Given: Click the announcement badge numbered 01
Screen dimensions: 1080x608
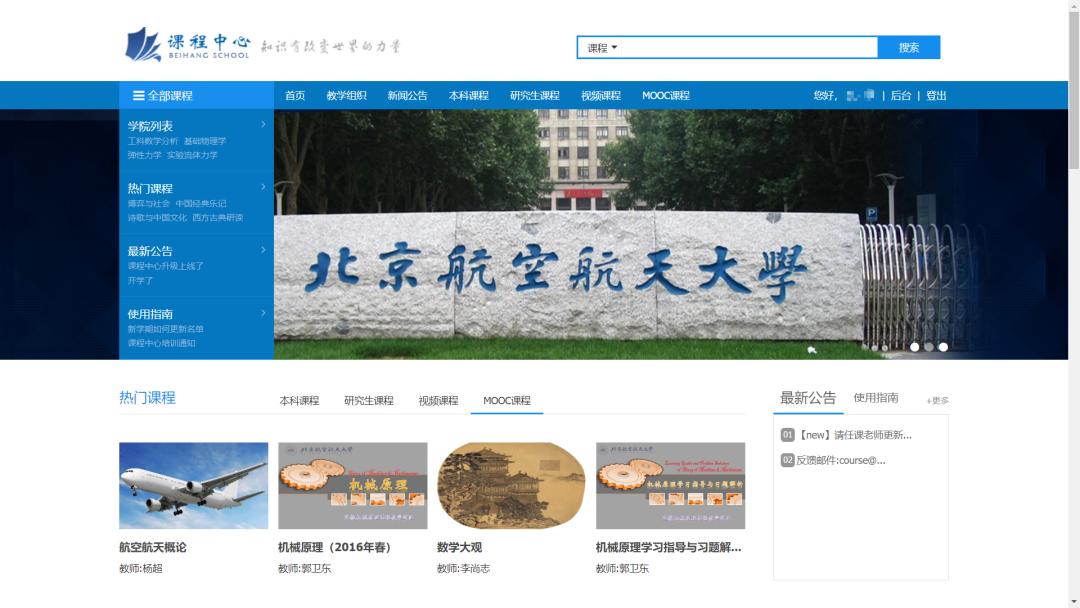Looking at the screenshot, I should 786,434.
